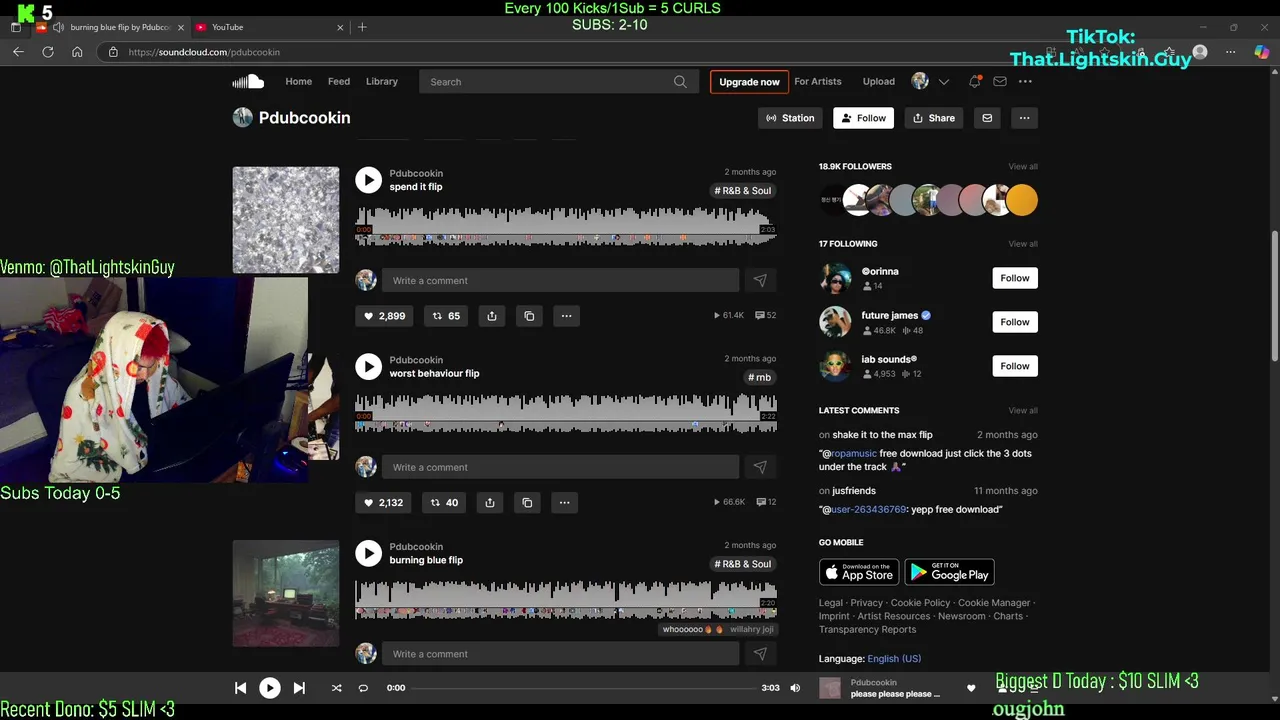
Task: Like spend it flip with 2,899 likes
Action: point(384,316)
